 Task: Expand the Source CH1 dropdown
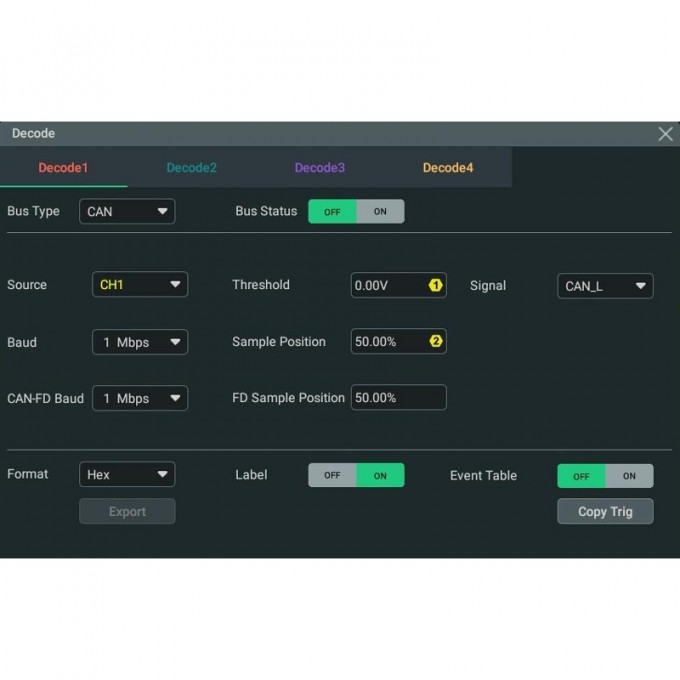(140, 285)
